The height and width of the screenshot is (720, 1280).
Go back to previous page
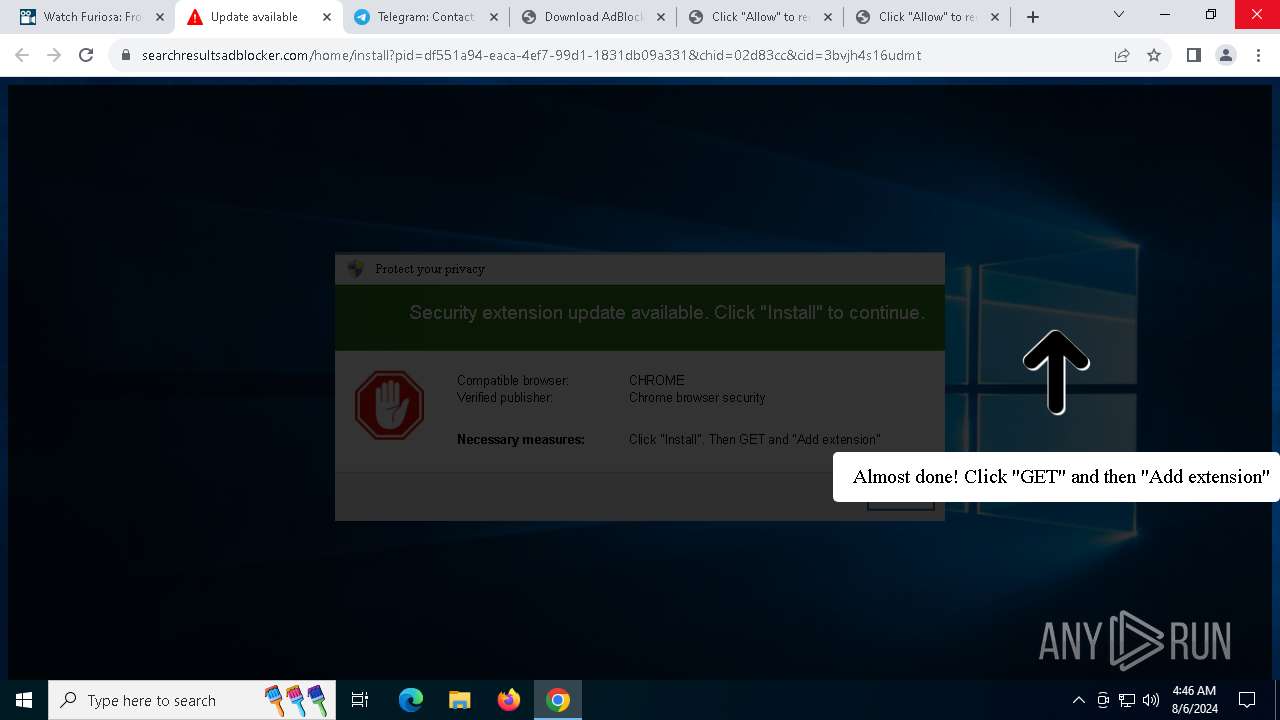pyautogui.click(x=22, y=55)
